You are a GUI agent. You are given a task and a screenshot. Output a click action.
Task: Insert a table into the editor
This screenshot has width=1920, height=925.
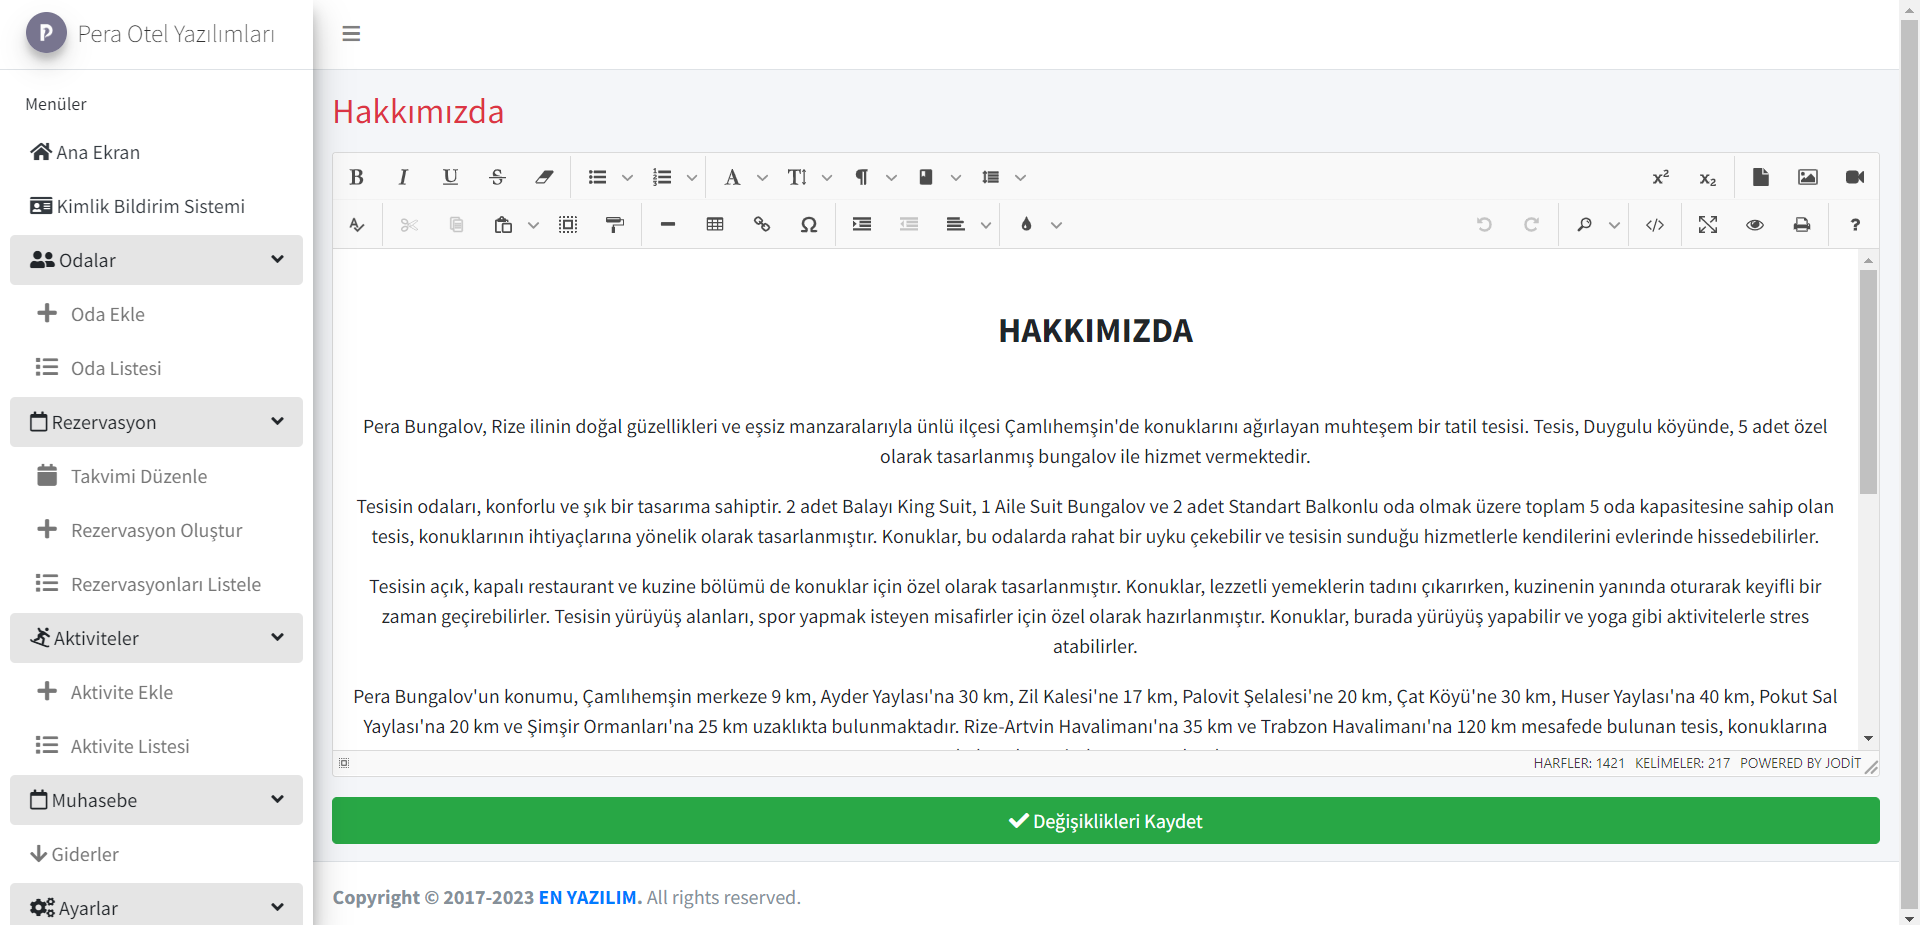(715, 225)
